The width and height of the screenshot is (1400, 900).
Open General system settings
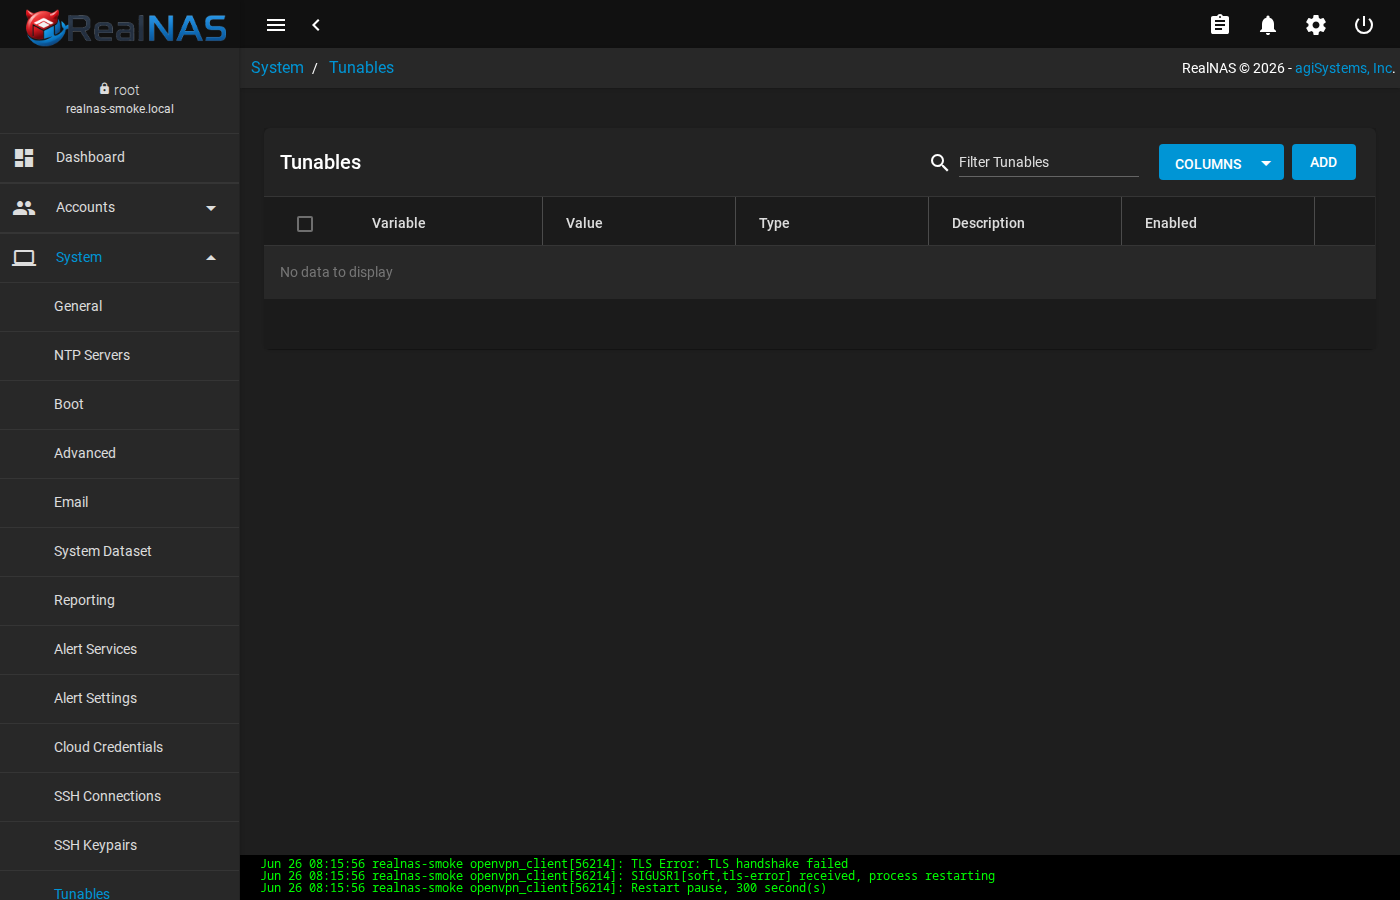pos(120,306)
